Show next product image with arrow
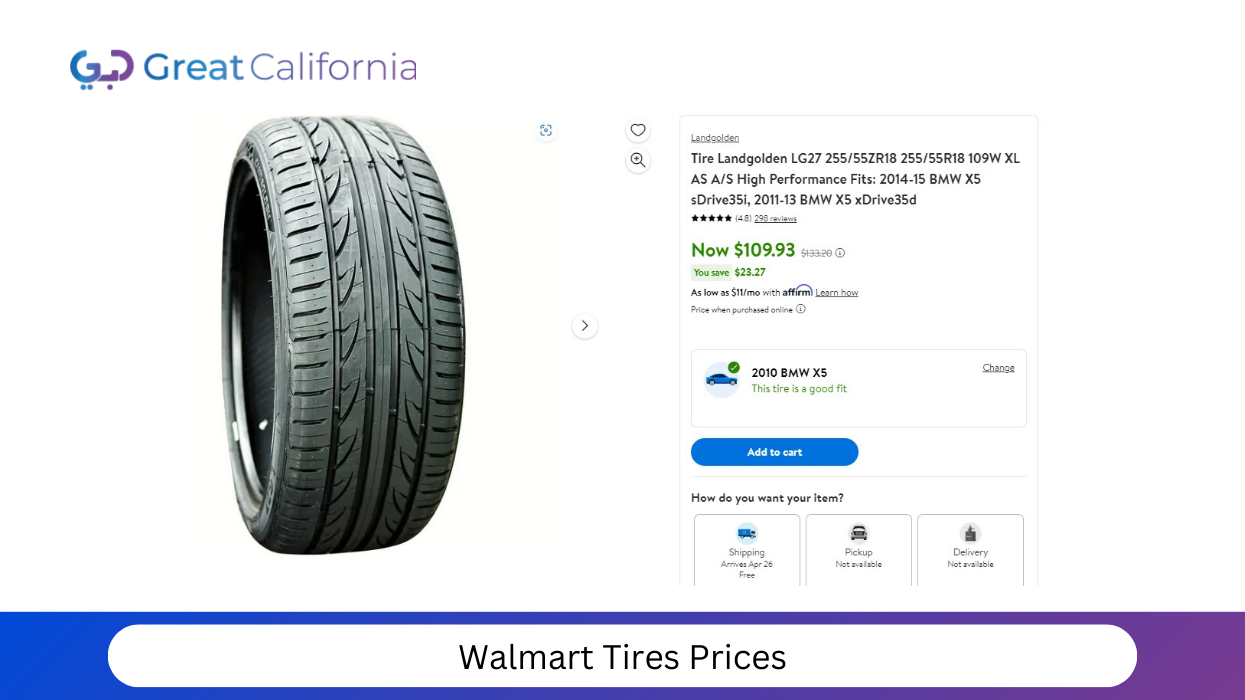This screenshot has width=1245, height=700. point(585,326)
